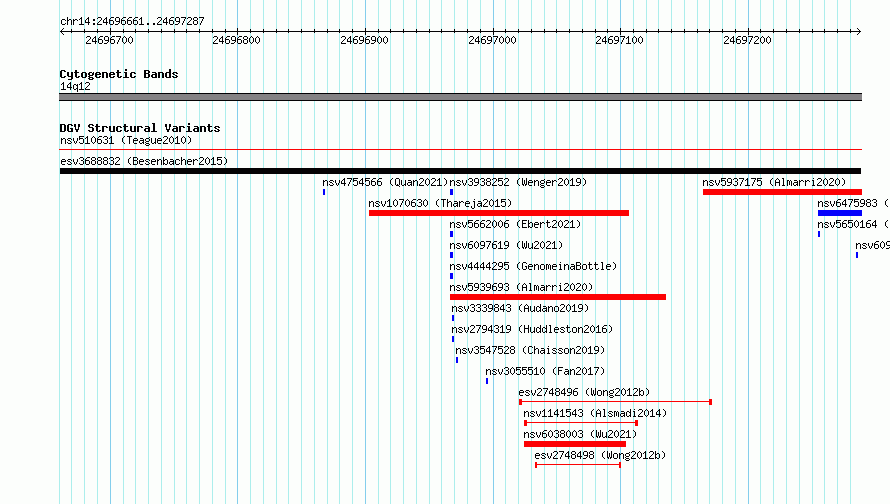This screenshot has height=504, width=890.
Task: Open variant nsv3547528 (Chaisson2019) label
Action: [x=530, y=350]
